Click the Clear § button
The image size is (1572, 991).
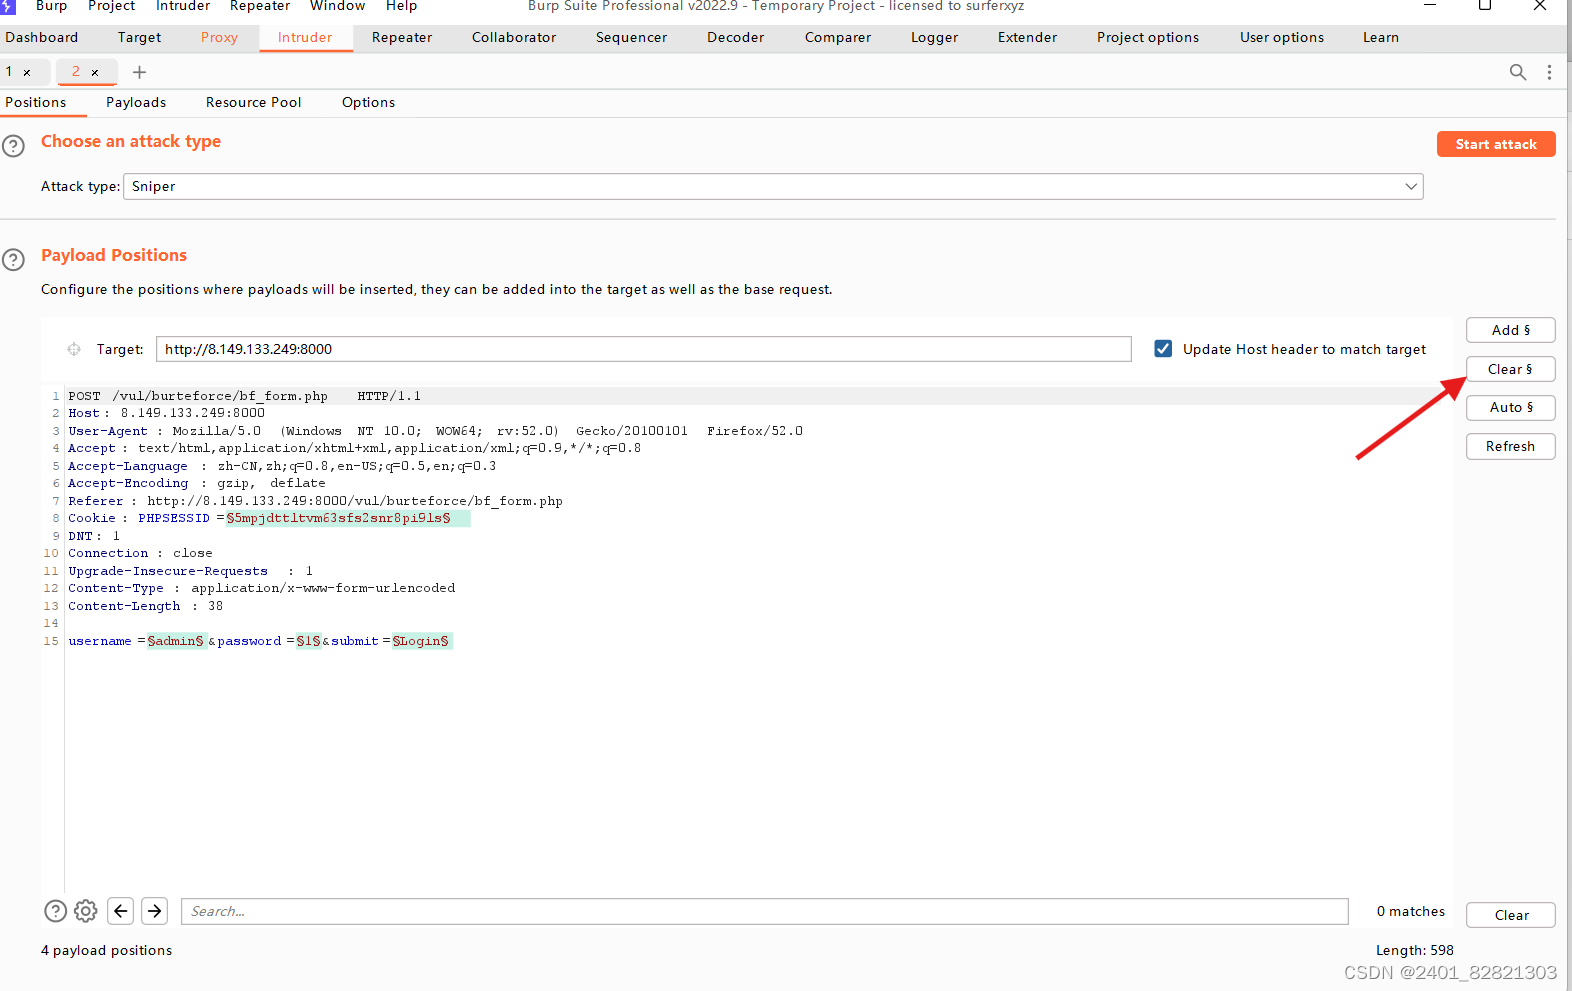[1511, 369]
